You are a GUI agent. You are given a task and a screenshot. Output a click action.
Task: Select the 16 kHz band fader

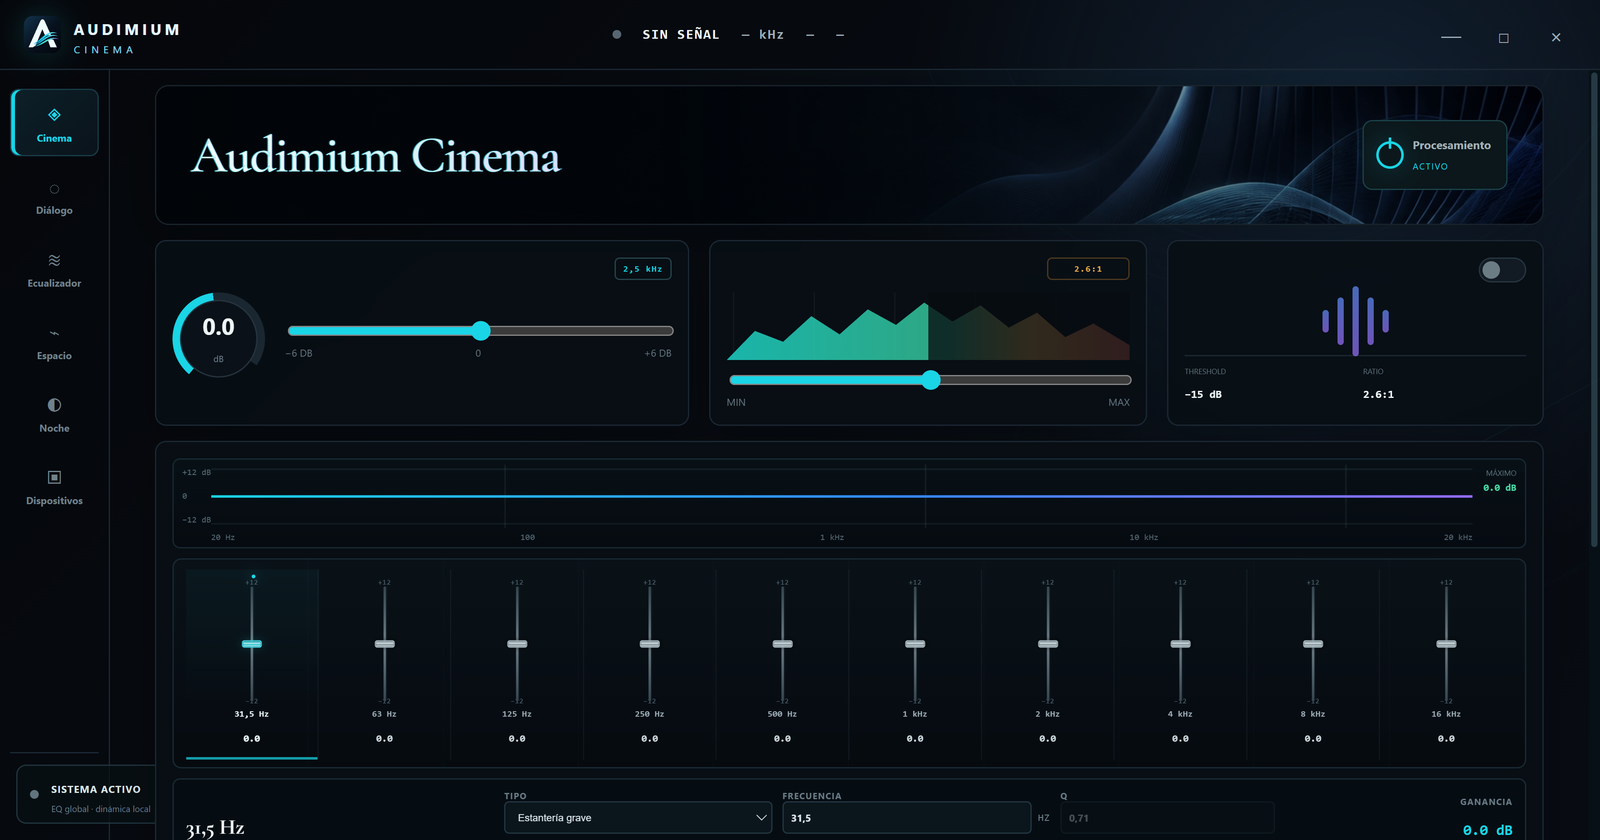(x=1446, y=644)
